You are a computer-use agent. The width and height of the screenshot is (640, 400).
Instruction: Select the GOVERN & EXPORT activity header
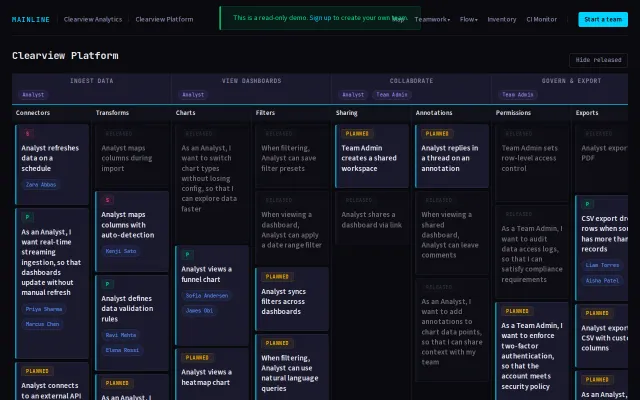tap(571, 81)
